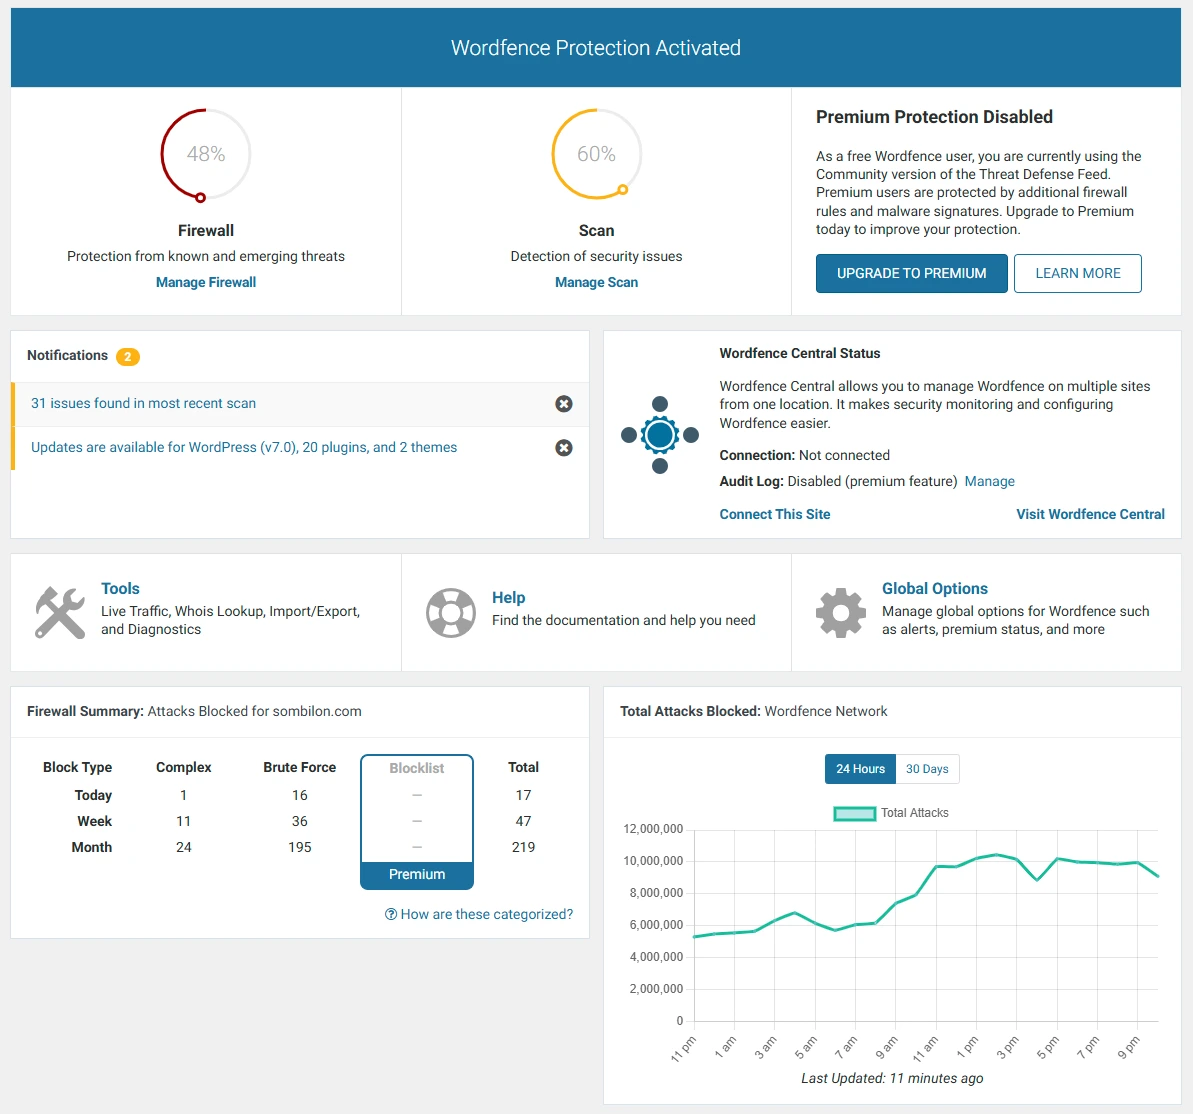Click How are these categorized link
The height and width of the screenshot is (1114, 1193).
(486, 915)
